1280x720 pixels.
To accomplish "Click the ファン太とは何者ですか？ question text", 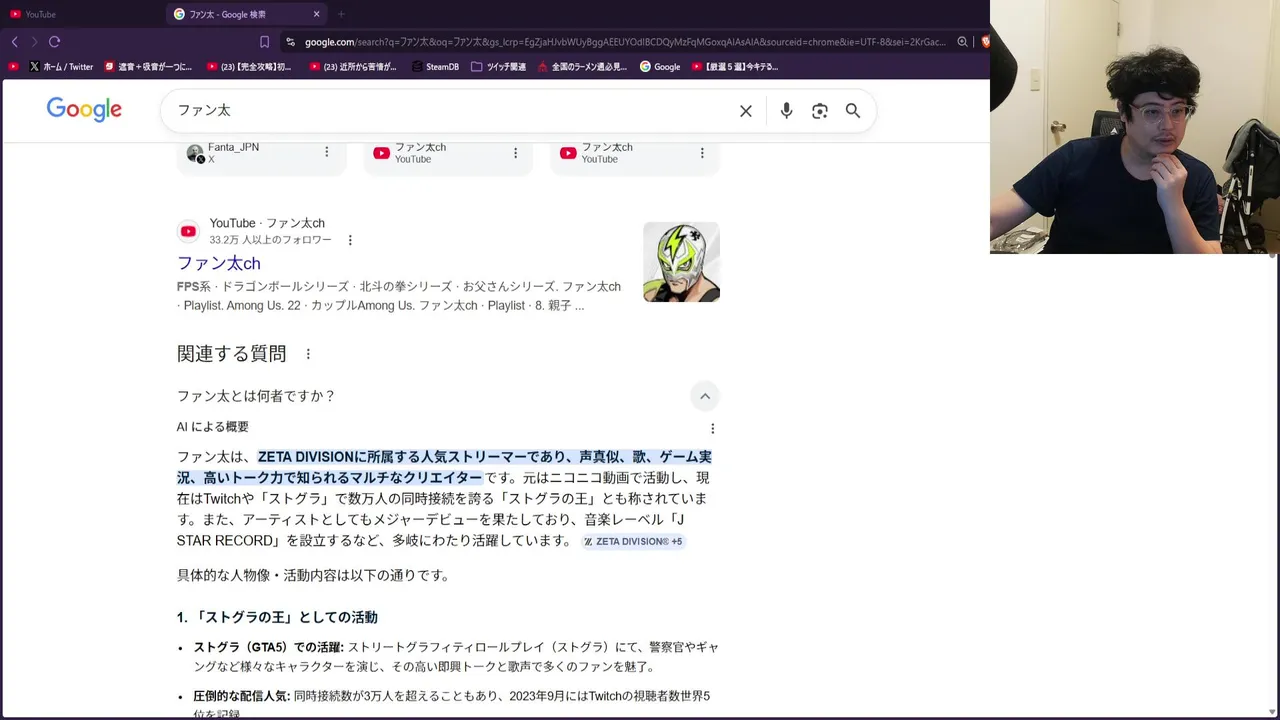I will 257,396.
